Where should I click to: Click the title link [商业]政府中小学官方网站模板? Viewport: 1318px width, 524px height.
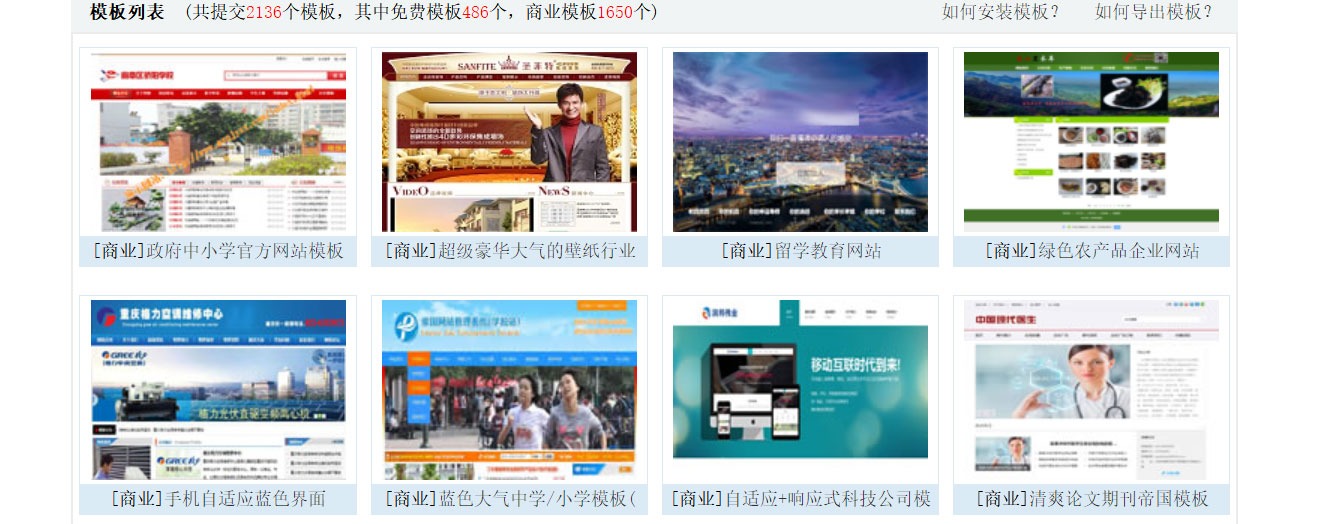pos(218,251)
